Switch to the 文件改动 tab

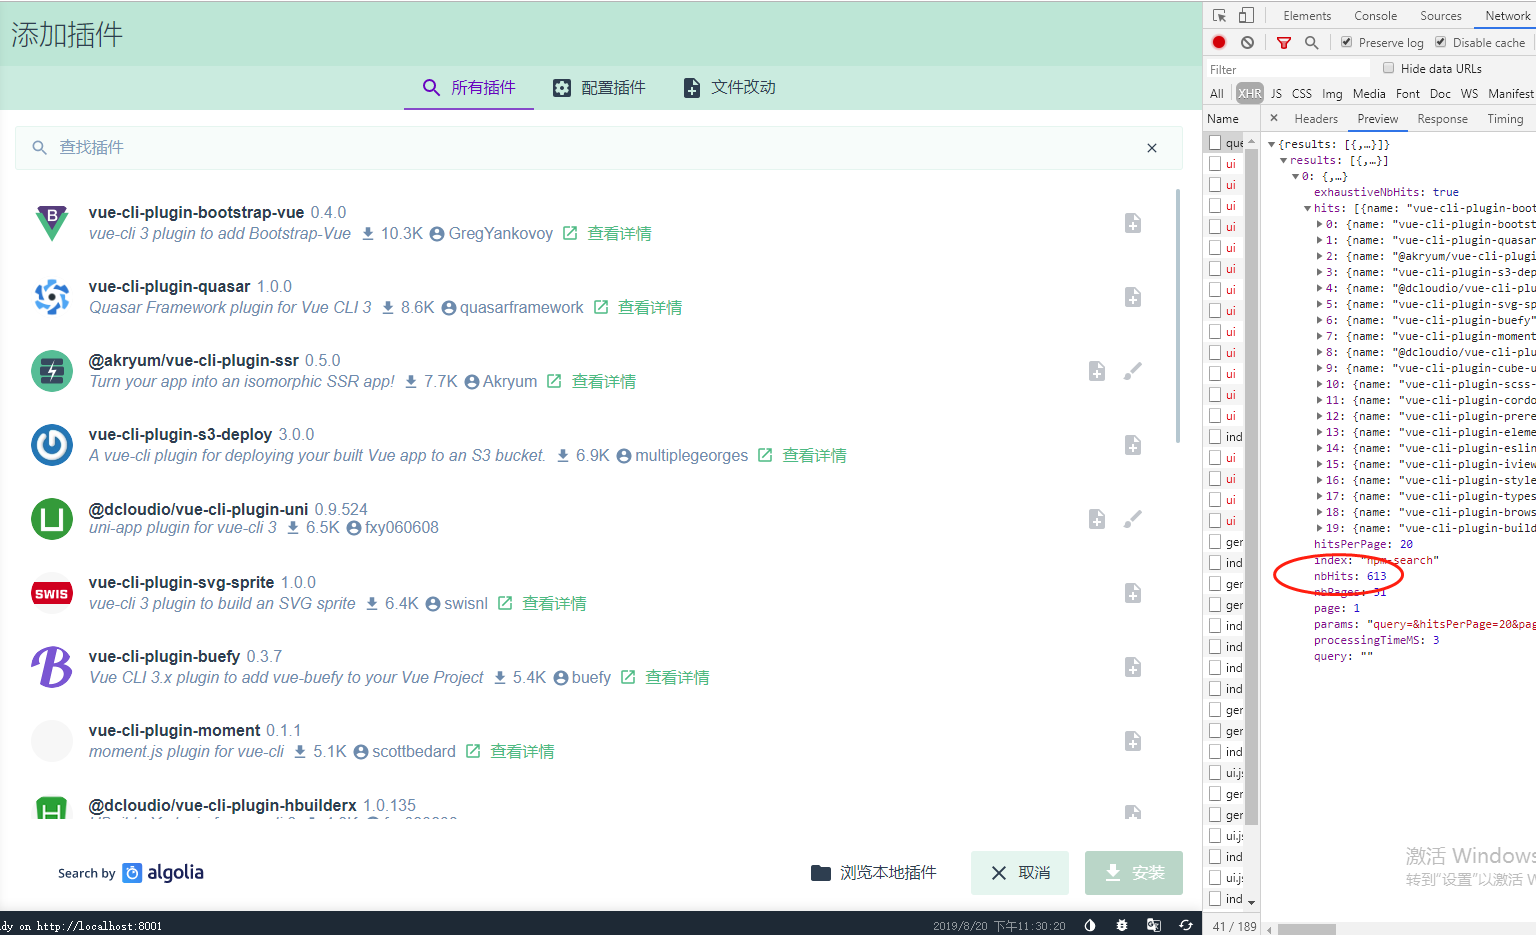729,88
